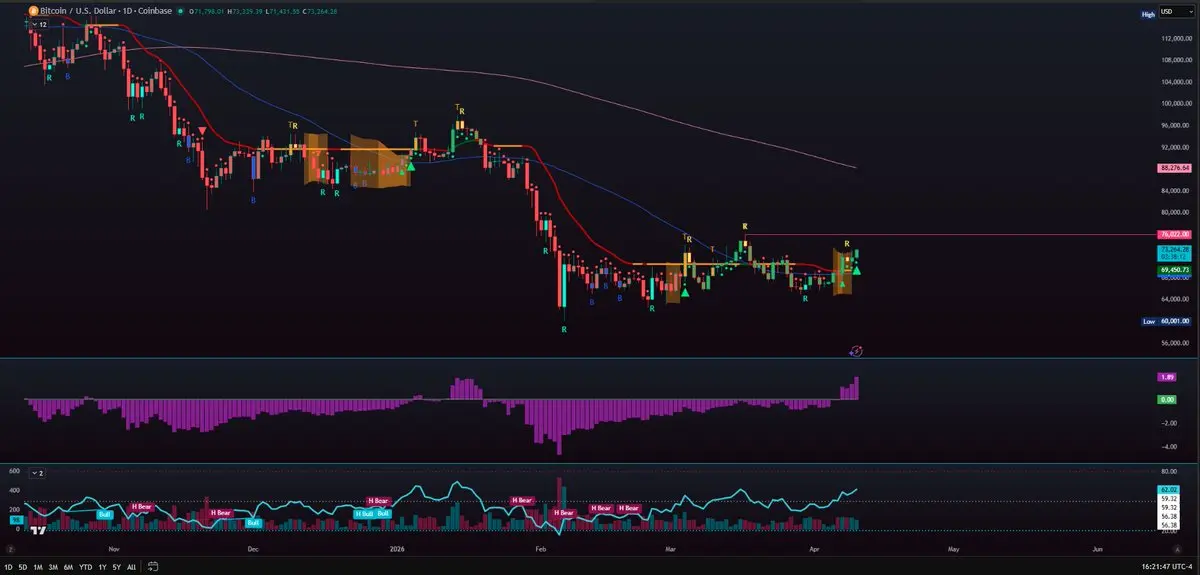Select the 1D time range
Viewport: 1200px width, 575px height.
[10, 567]
